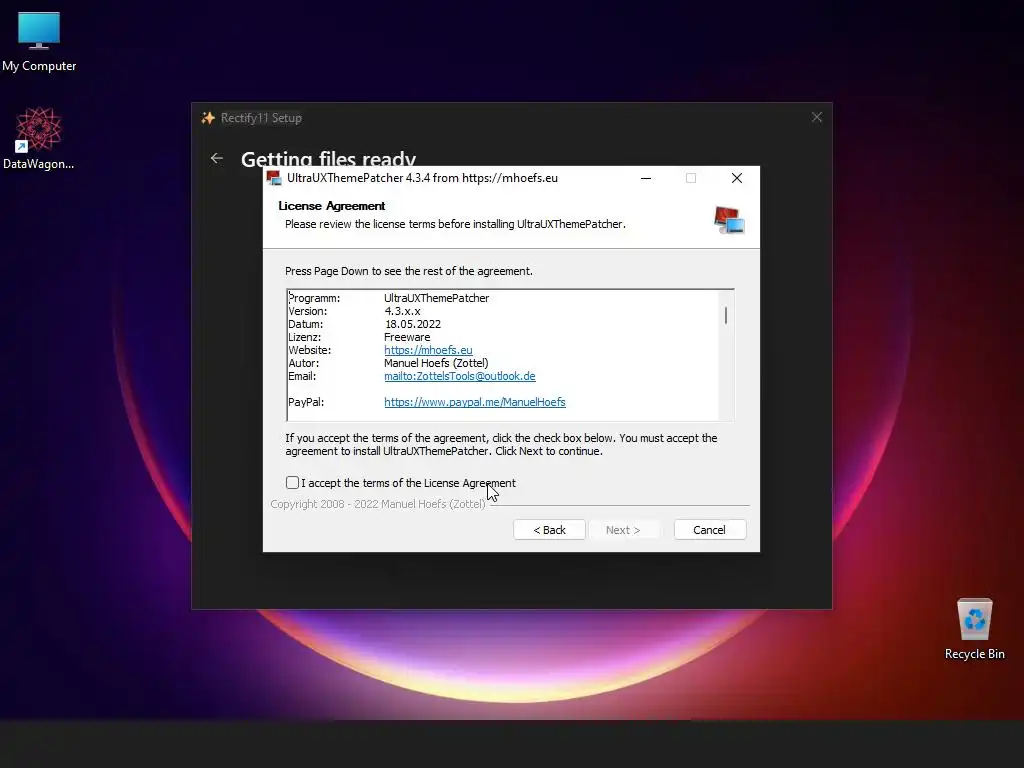Click the 'Getting files ready' heading

(328, 158)
